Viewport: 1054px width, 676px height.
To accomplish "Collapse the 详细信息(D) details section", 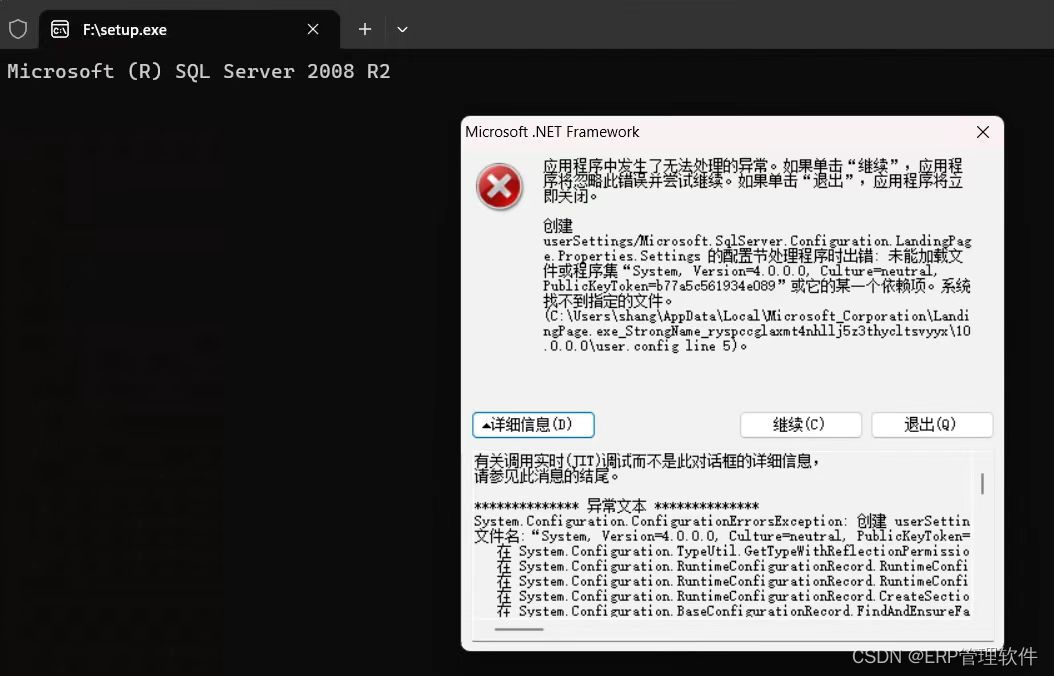I will tap(533, 424).
